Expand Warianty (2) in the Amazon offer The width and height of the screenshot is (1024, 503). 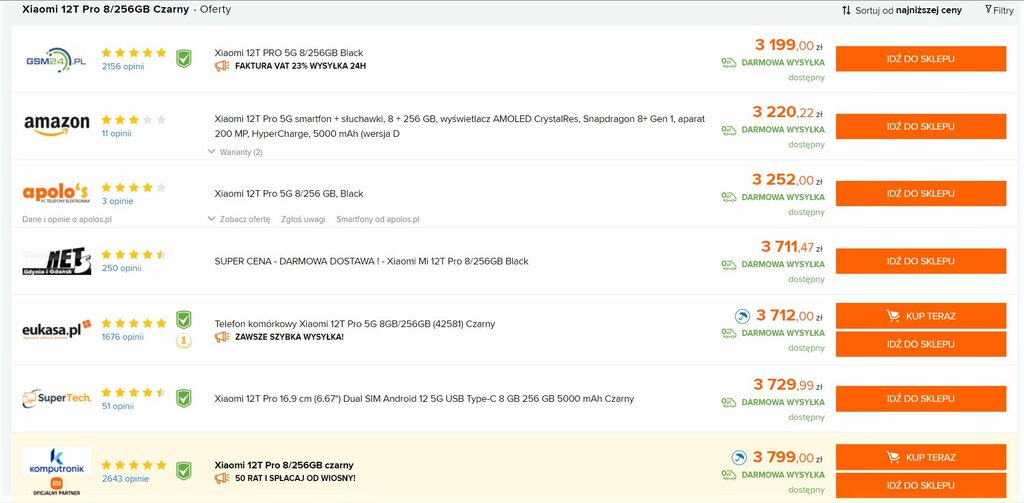tap(235, 152)
